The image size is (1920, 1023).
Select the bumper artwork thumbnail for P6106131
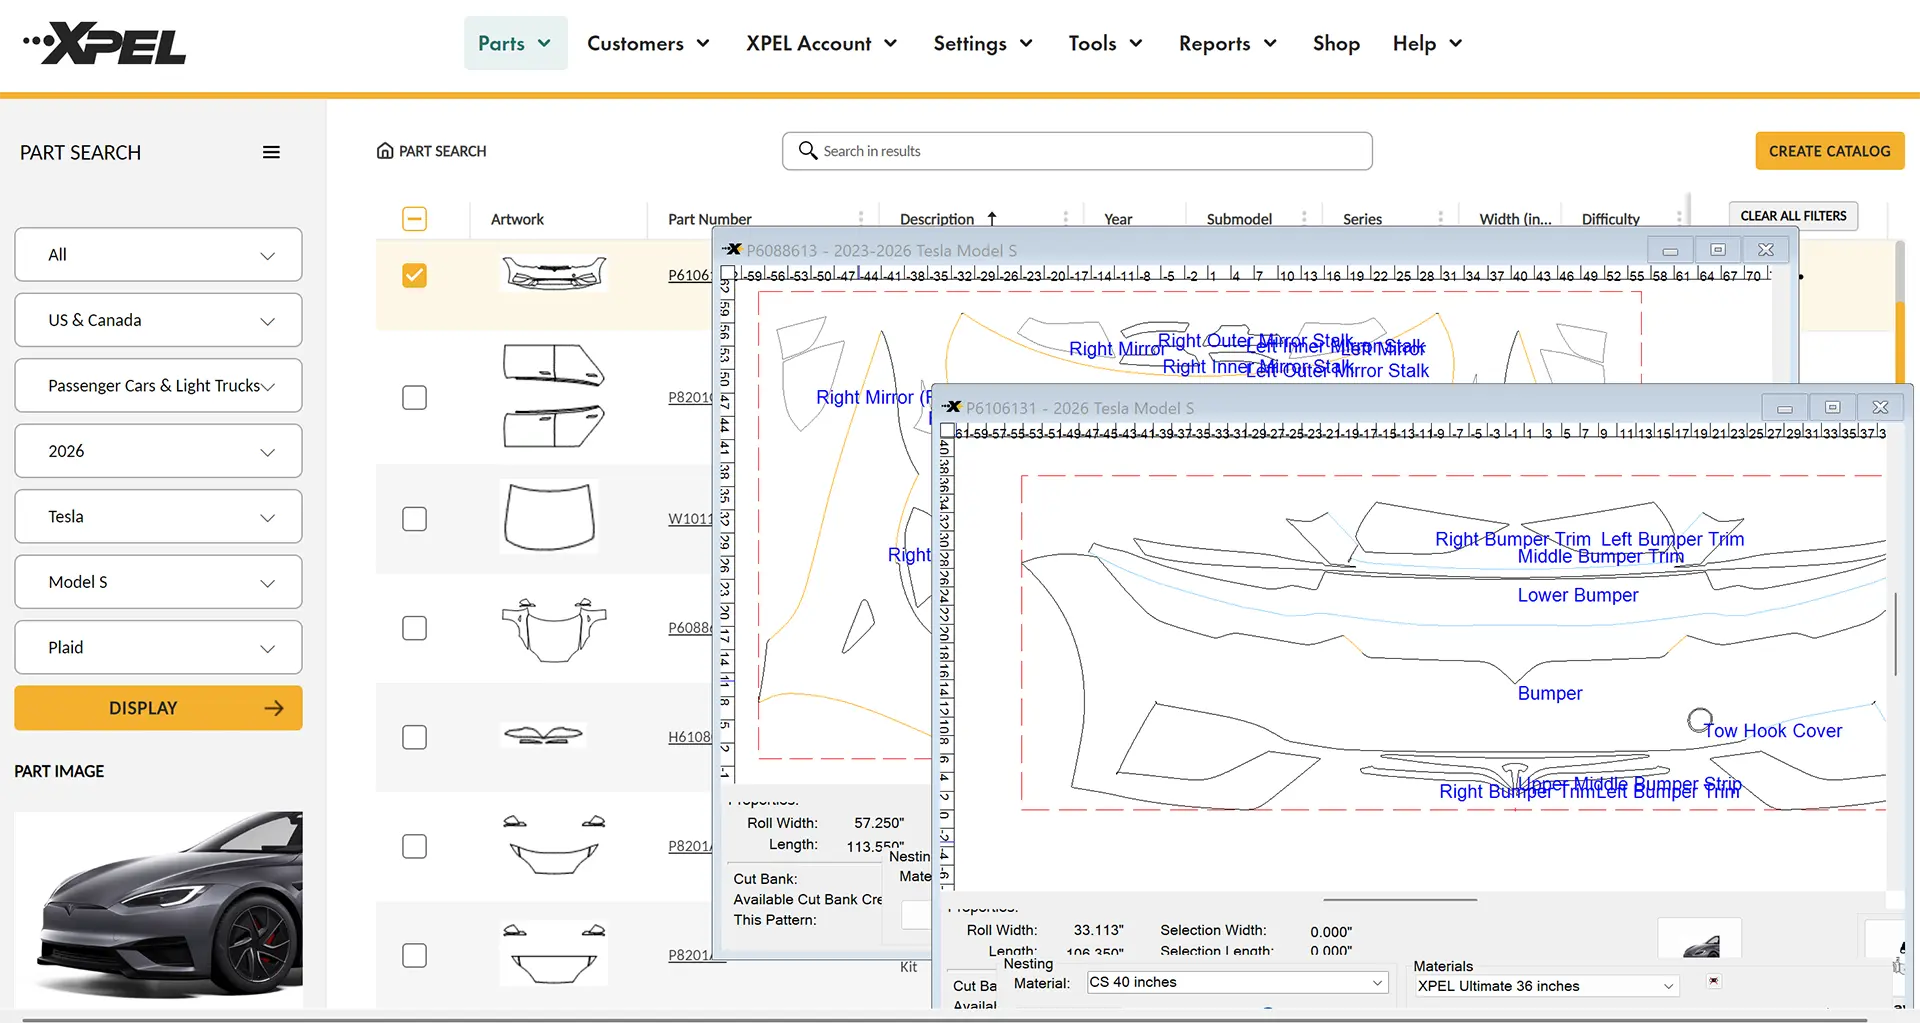pos(553,273)
